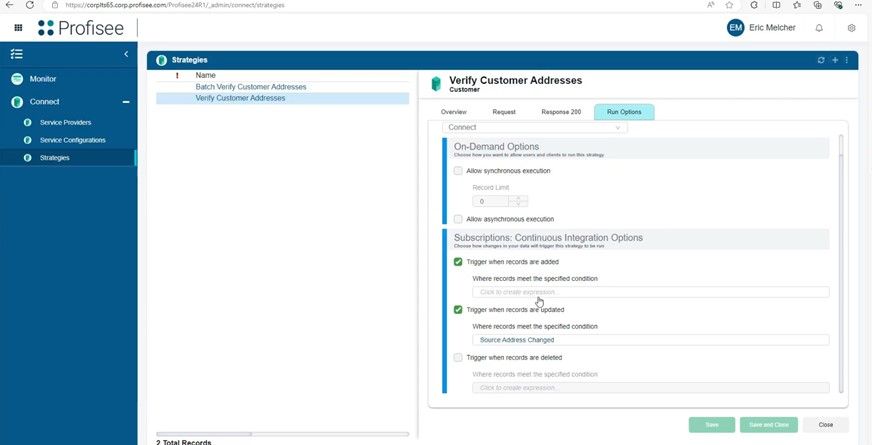Add a new strategy with plus icon
Screen dimensions: 872x445
tap(835, 60)
